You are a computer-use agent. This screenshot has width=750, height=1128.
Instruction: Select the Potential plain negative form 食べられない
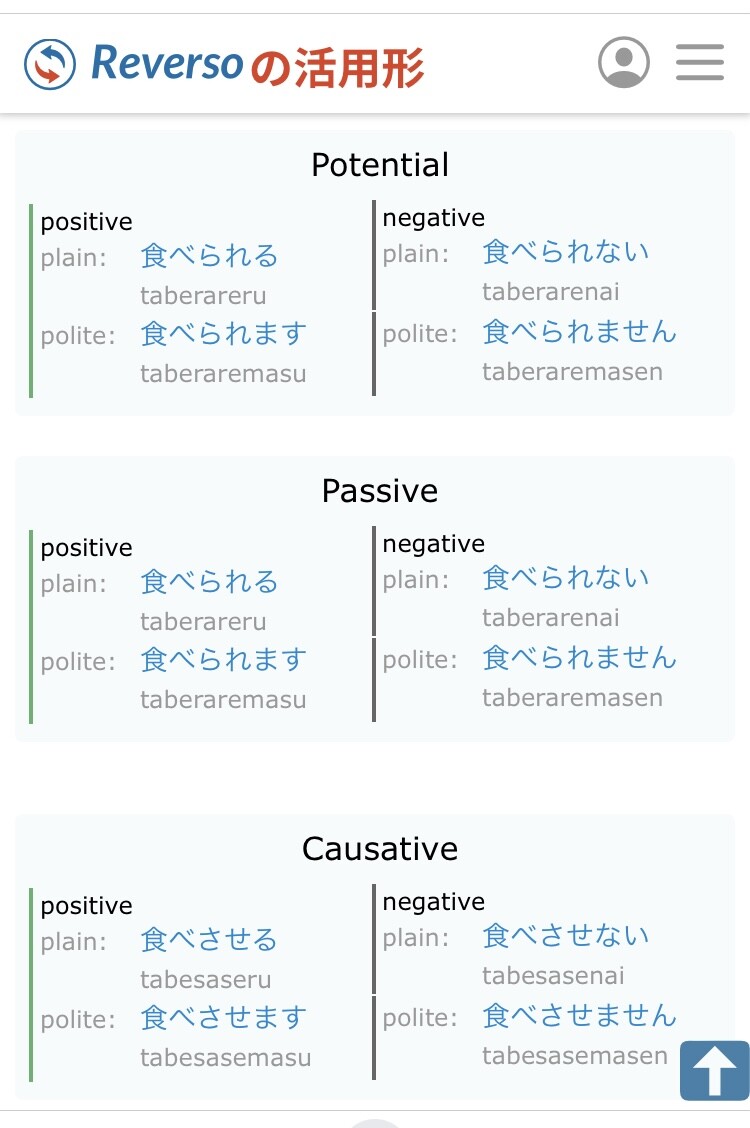click(x=565, y=252)
